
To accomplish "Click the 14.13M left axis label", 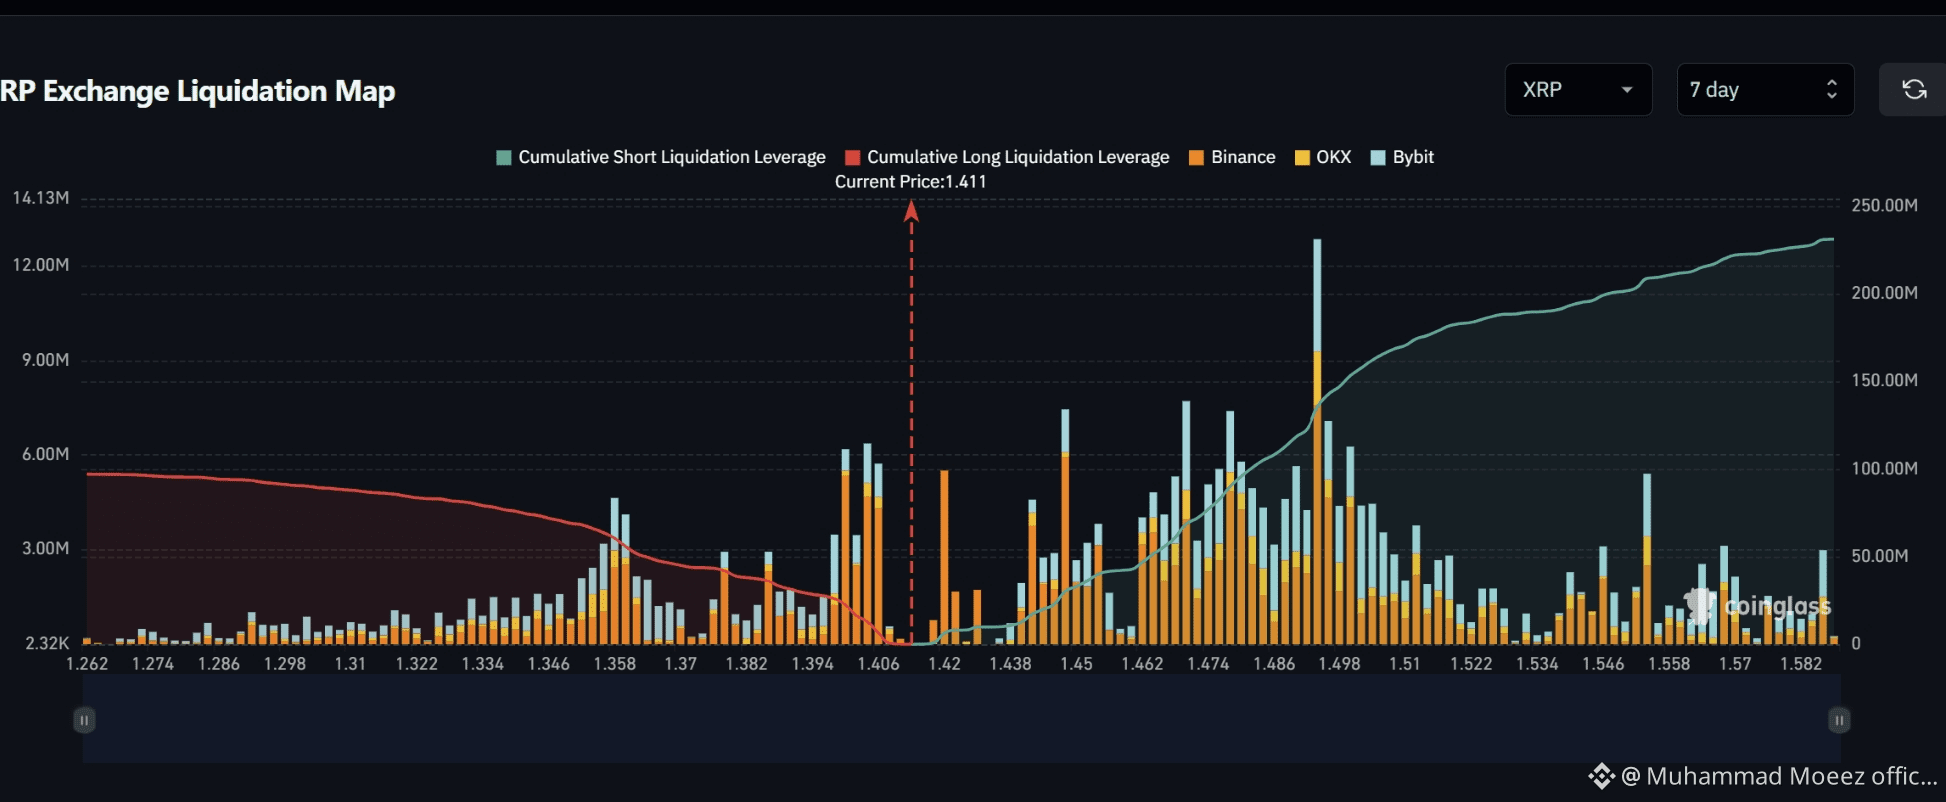I will (41, 198).
